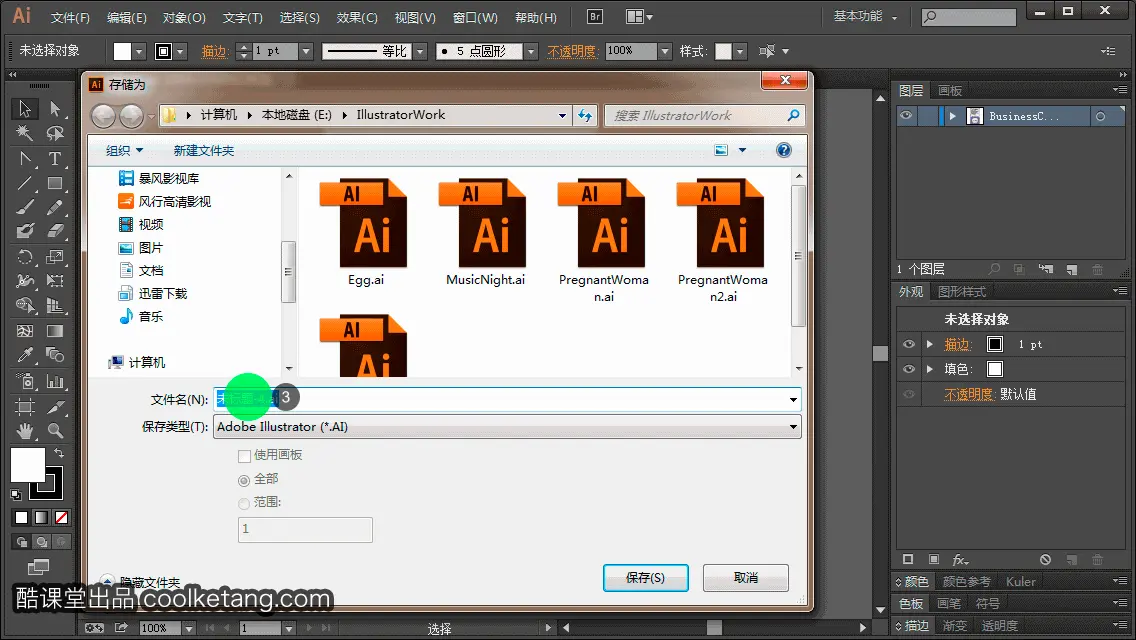Select the Rotate tool

[25, 257]
